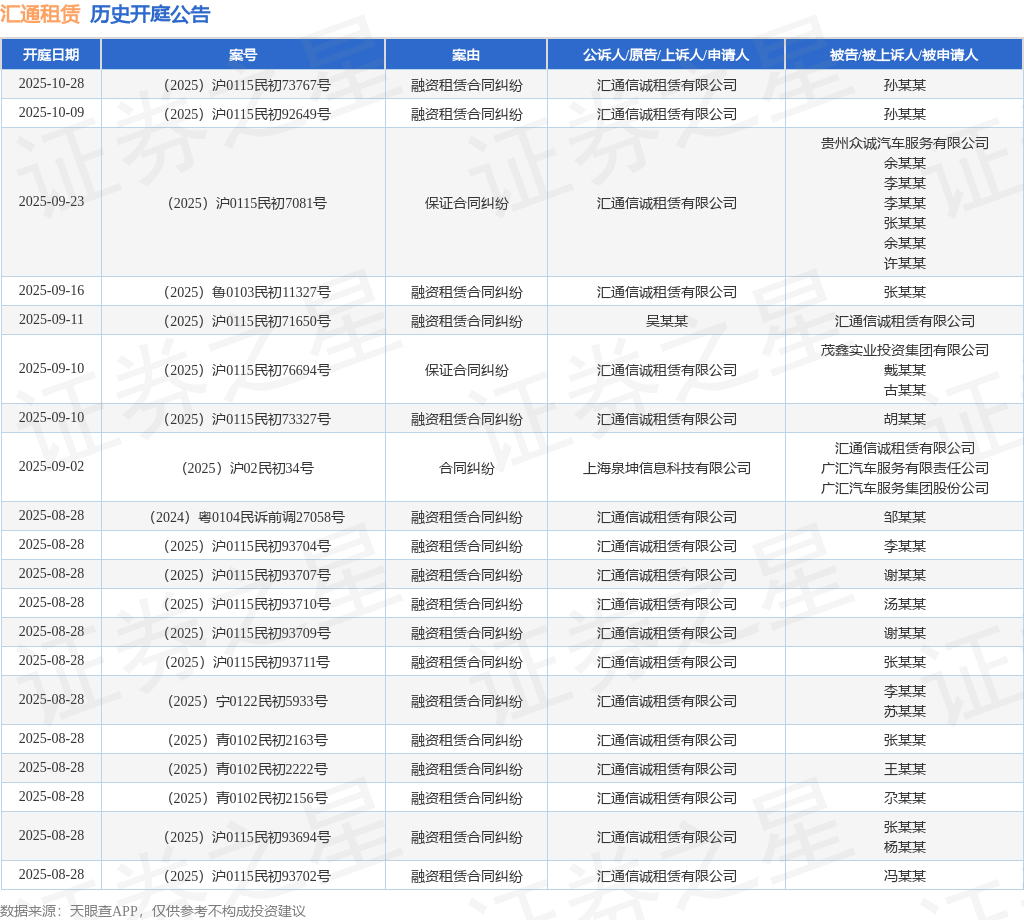Click case number (2025)沪02民初34号
This screenshot has height=920, width=1024.
[x=247, y=468]
